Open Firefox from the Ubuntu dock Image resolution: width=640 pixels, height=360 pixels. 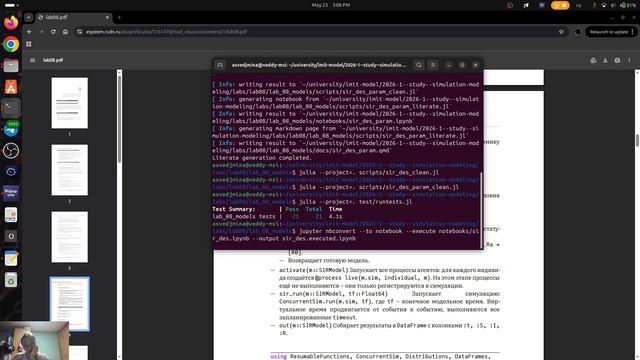point(11,22)
